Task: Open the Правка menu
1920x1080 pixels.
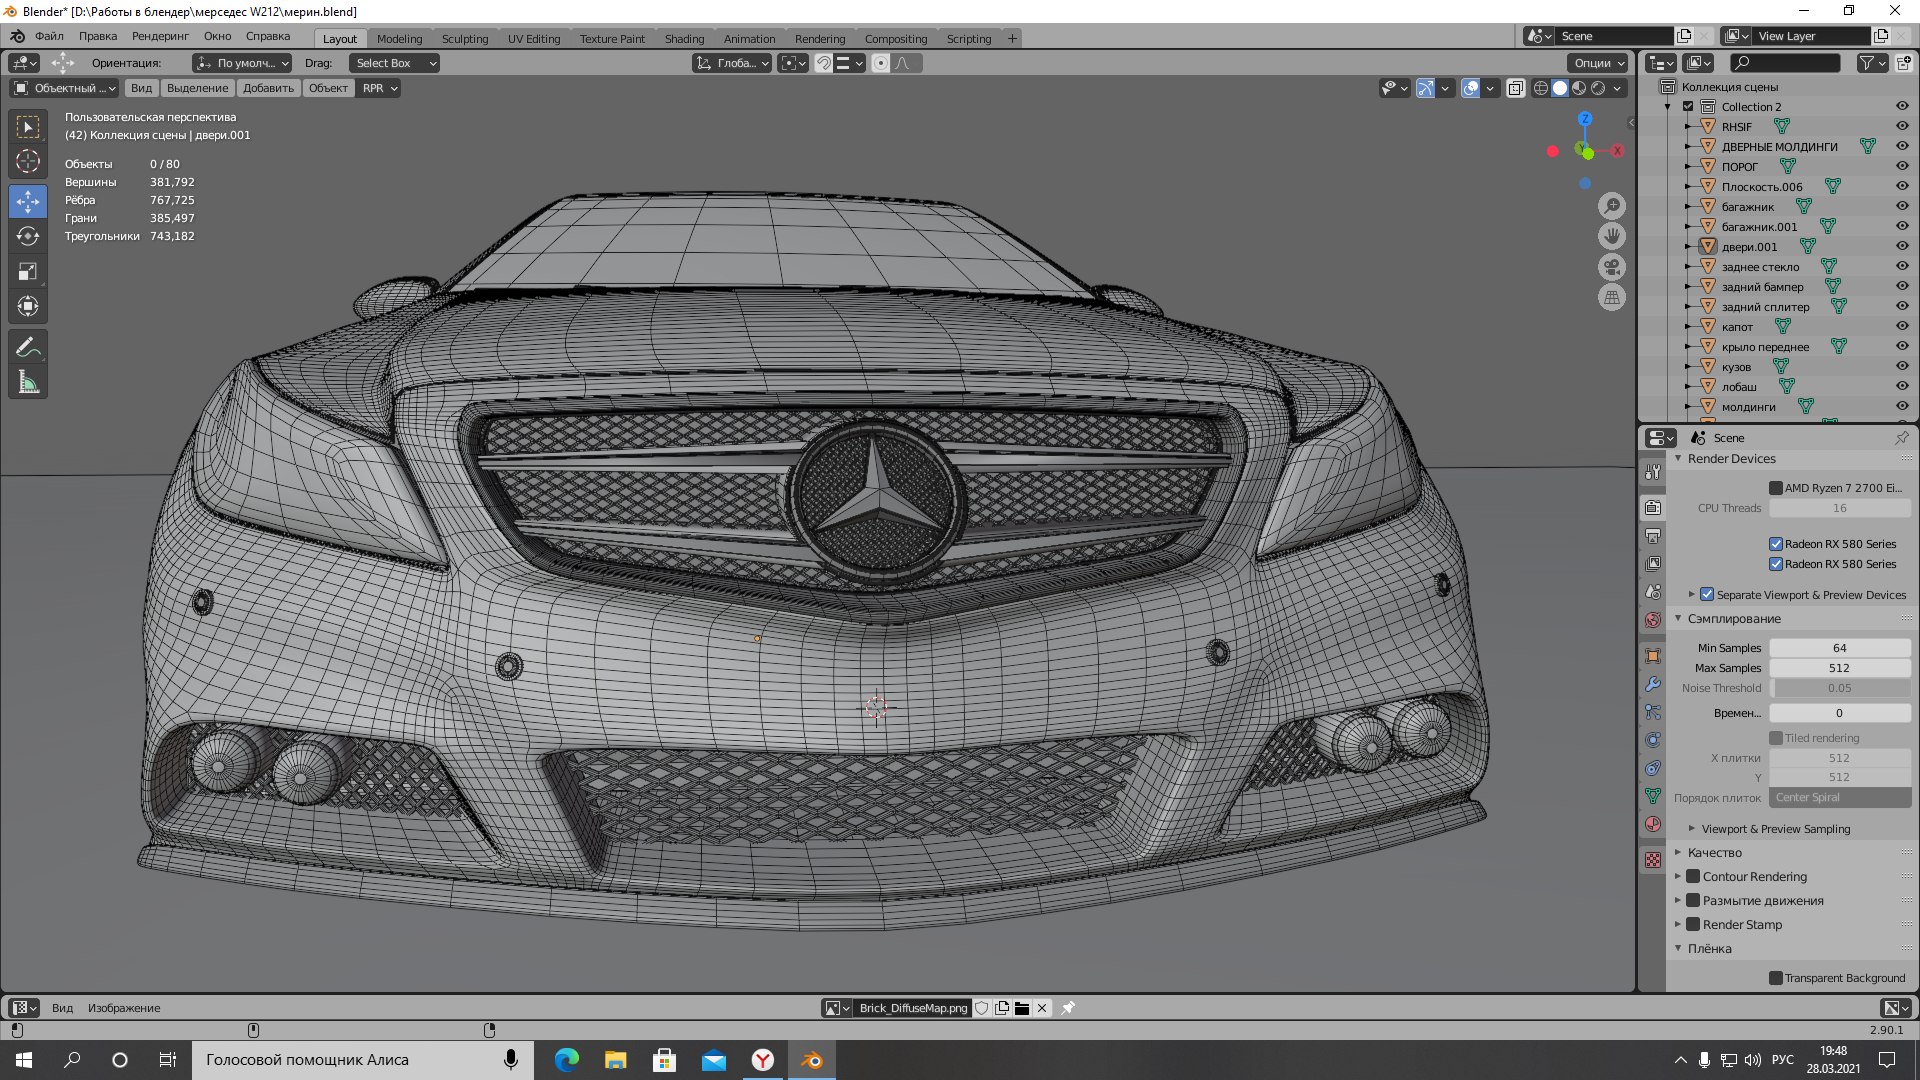Action: (98, 36)
